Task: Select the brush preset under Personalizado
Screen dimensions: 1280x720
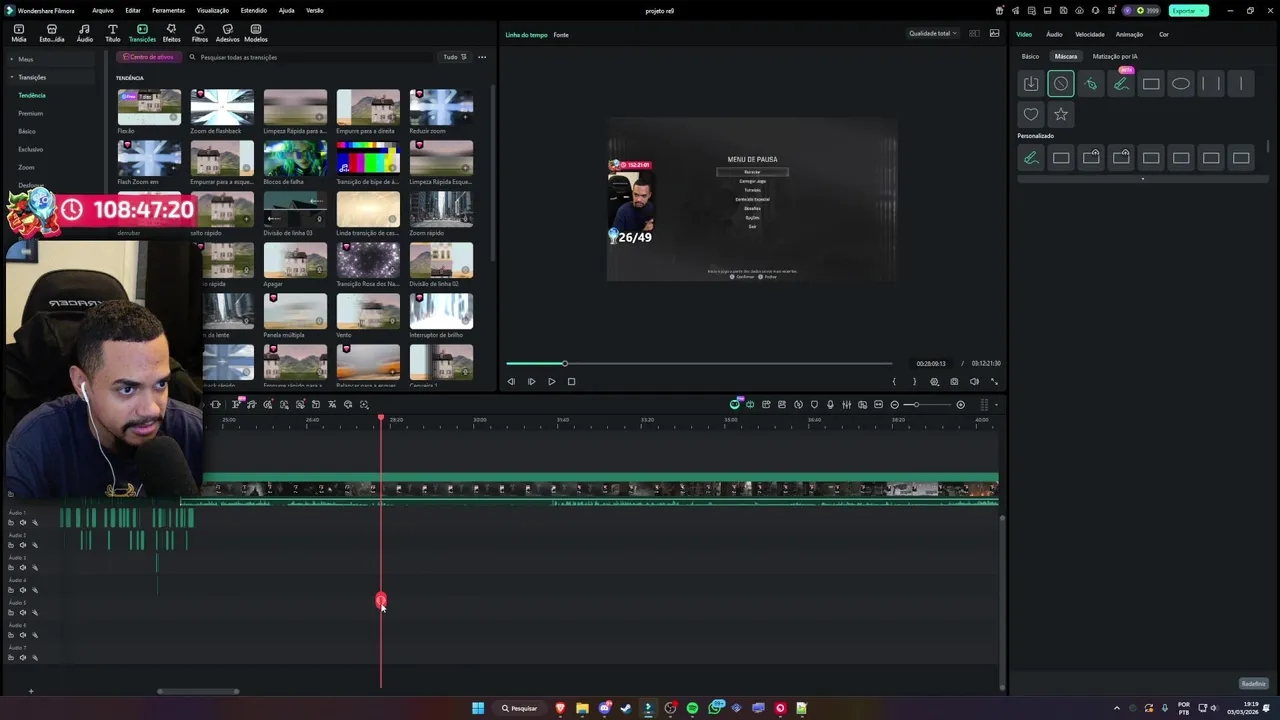Action: click(1031, 158)
